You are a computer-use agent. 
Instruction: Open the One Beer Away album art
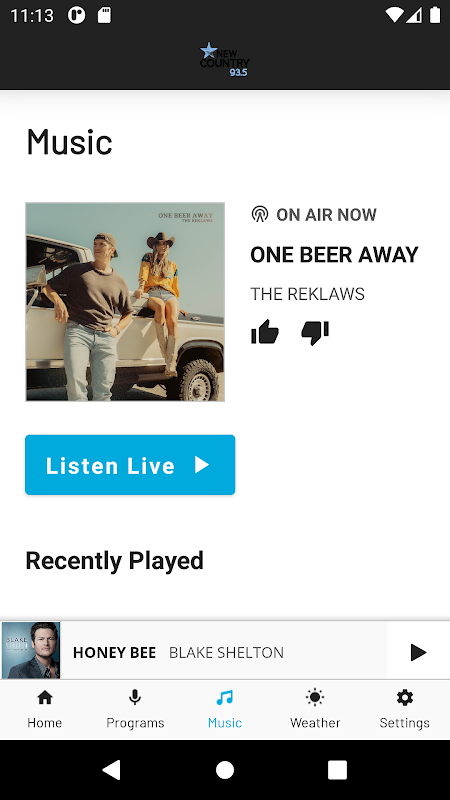125,302
